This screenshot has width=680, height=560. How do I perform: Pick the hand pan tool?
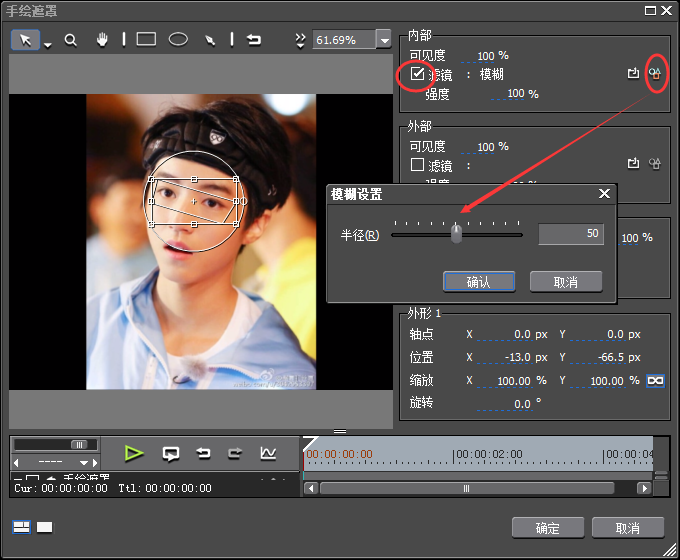(101, 40)
